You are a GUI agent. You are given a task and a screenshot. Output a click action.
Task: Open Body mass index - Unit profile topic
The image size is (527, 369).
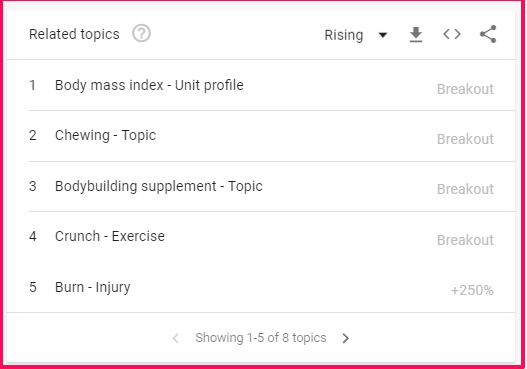coord(149,85)
